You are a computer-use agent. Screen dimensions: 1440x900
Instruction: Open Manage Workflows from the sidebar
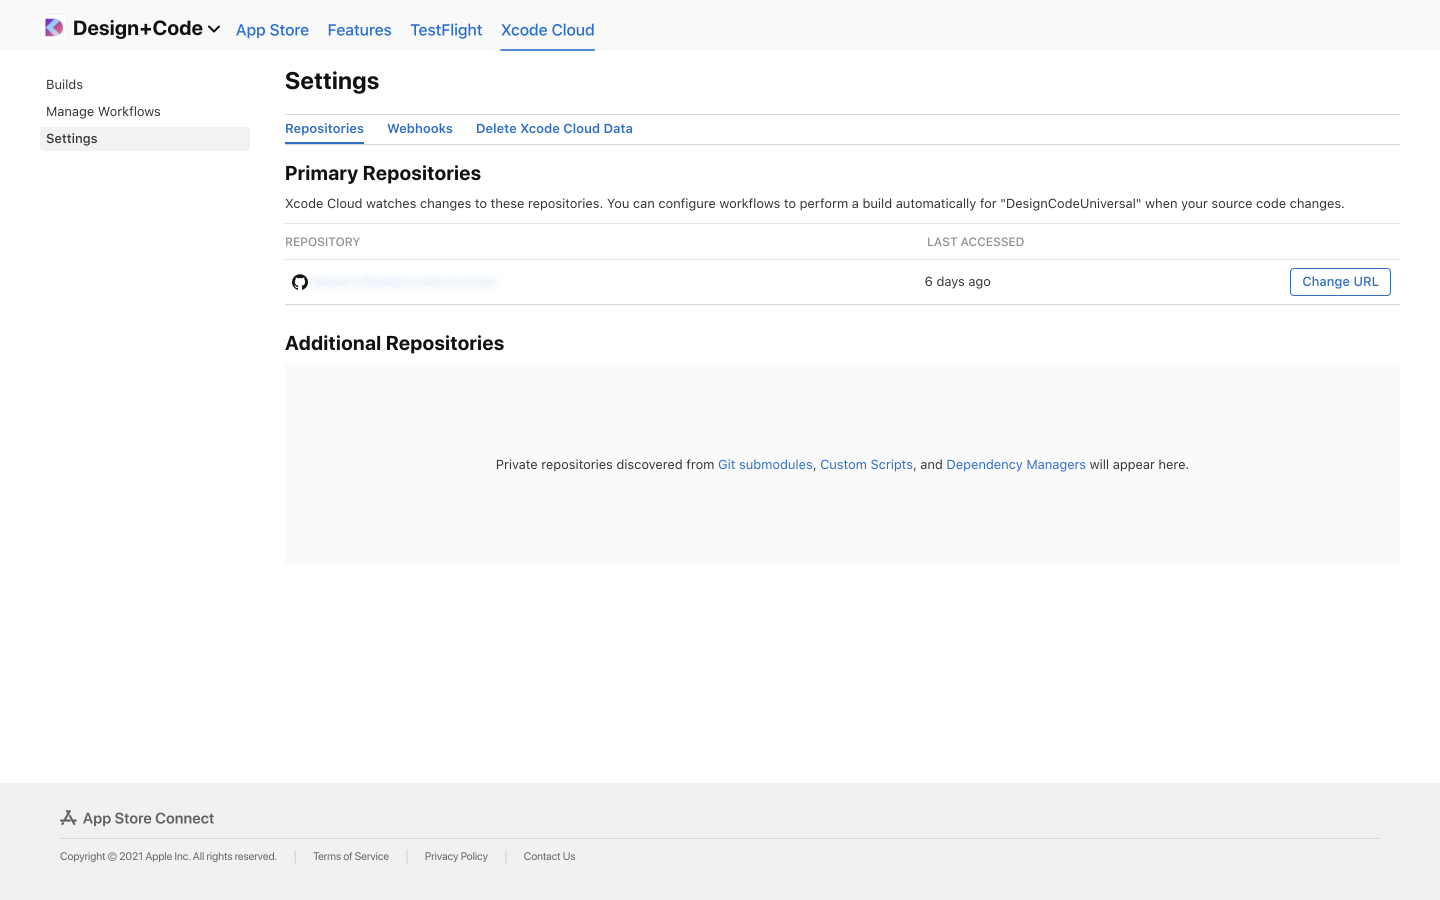tap(103, 111)
